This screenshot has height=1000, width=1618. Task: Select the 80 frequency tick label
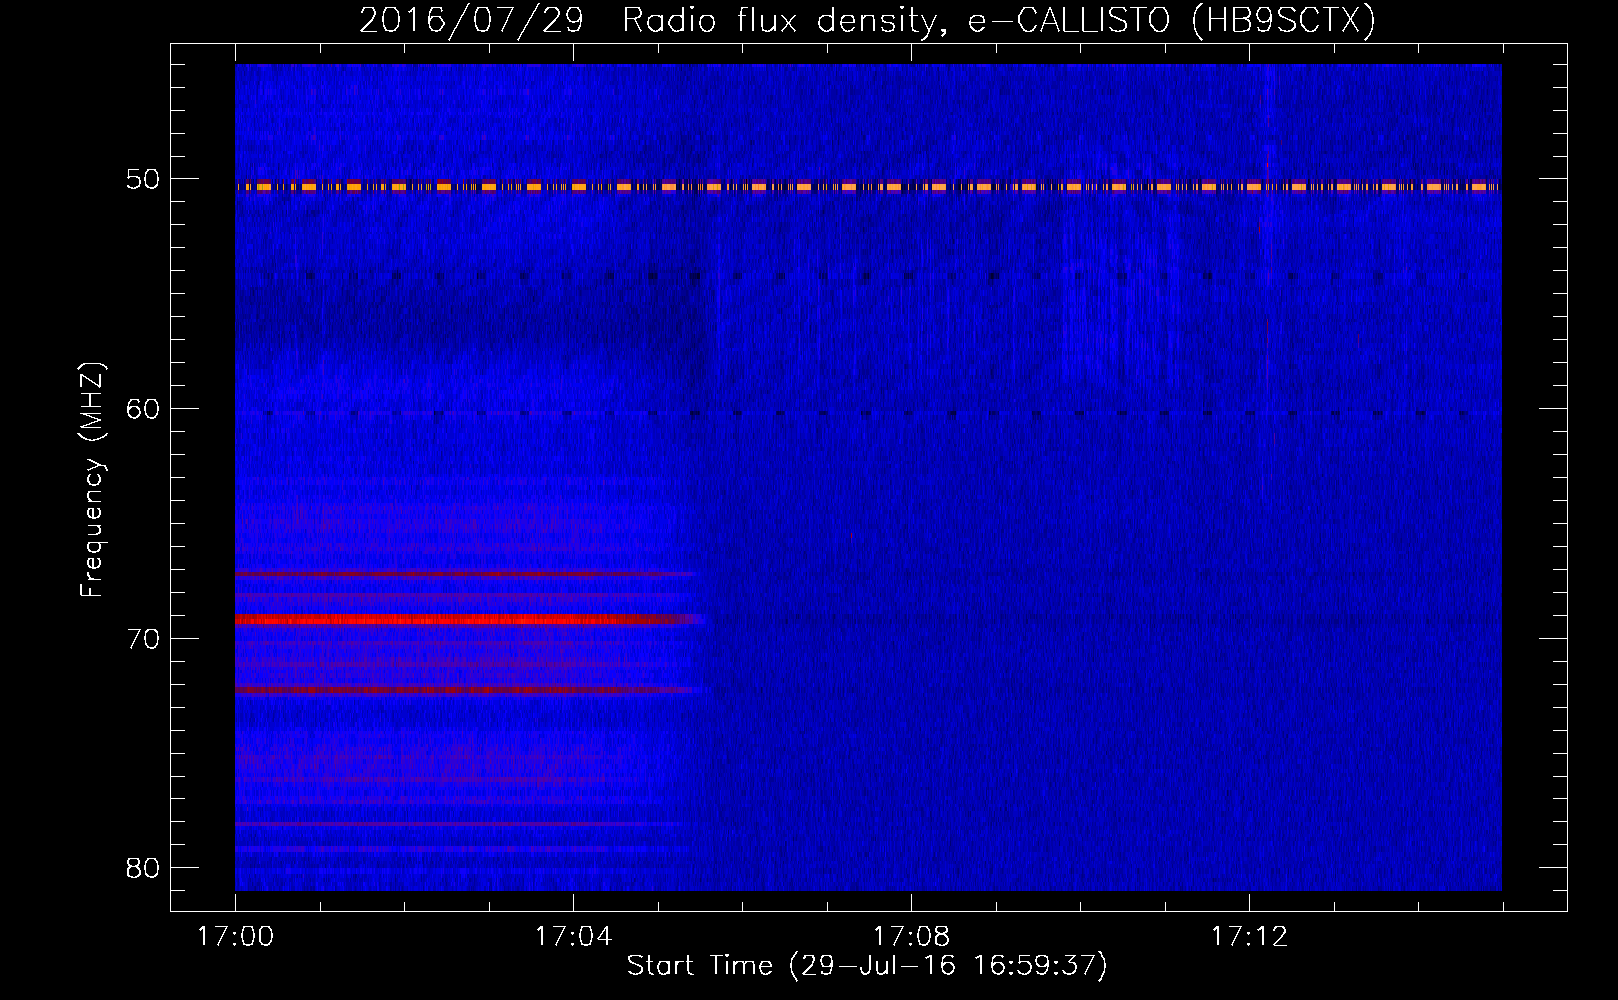[x=144, y=867]
